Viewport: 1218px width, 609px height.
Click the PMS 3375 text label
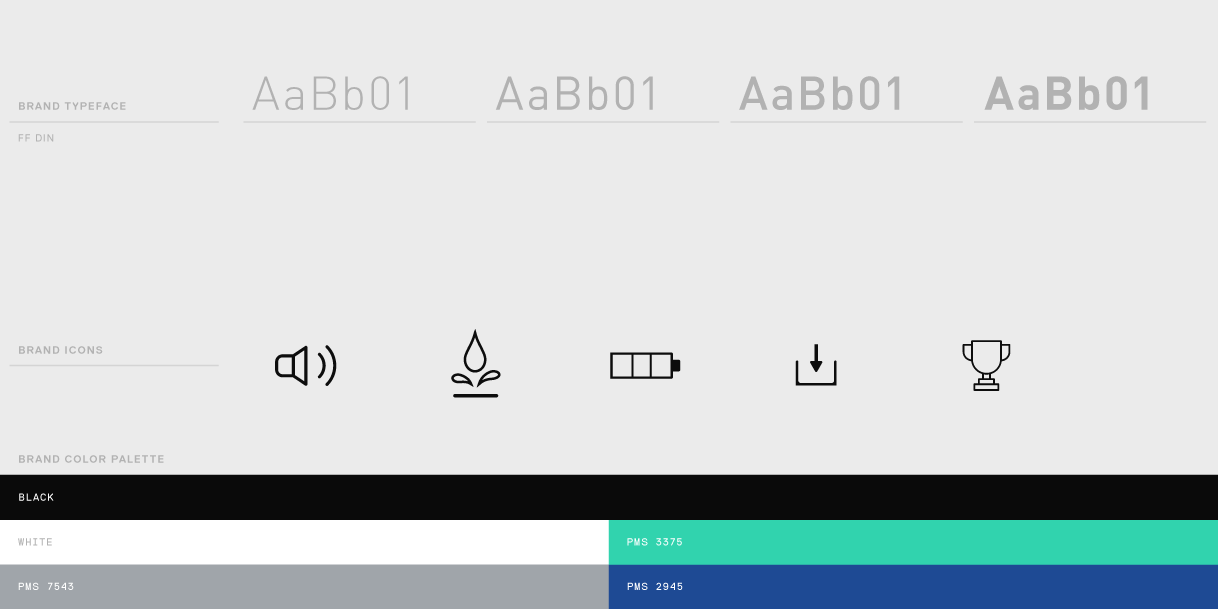(655, 542)
